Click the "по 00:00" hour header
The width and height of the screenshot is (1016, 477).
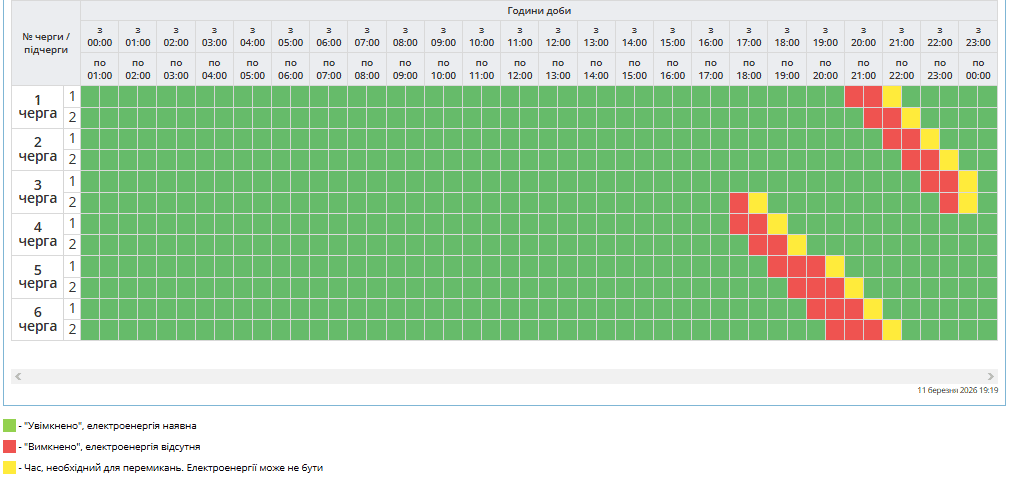978,69
